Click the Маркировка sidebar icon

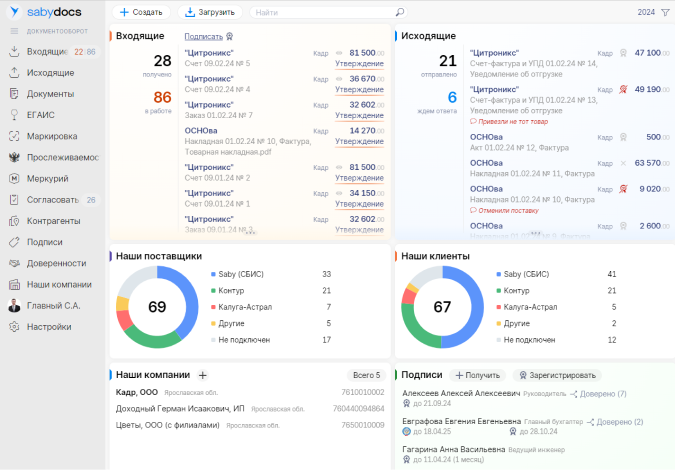coord(14,136)
